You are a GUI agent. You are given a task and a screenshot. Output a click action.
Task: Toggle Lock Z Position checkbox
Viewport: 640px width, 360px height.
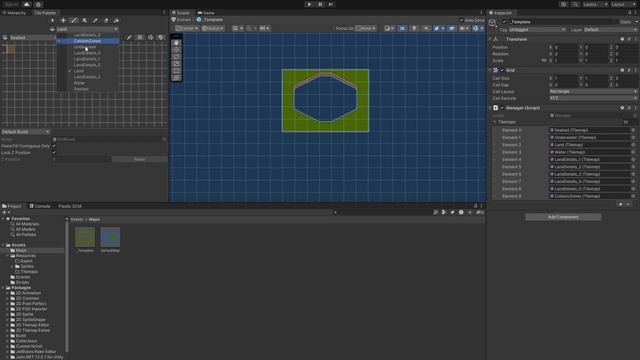(54, 153)
